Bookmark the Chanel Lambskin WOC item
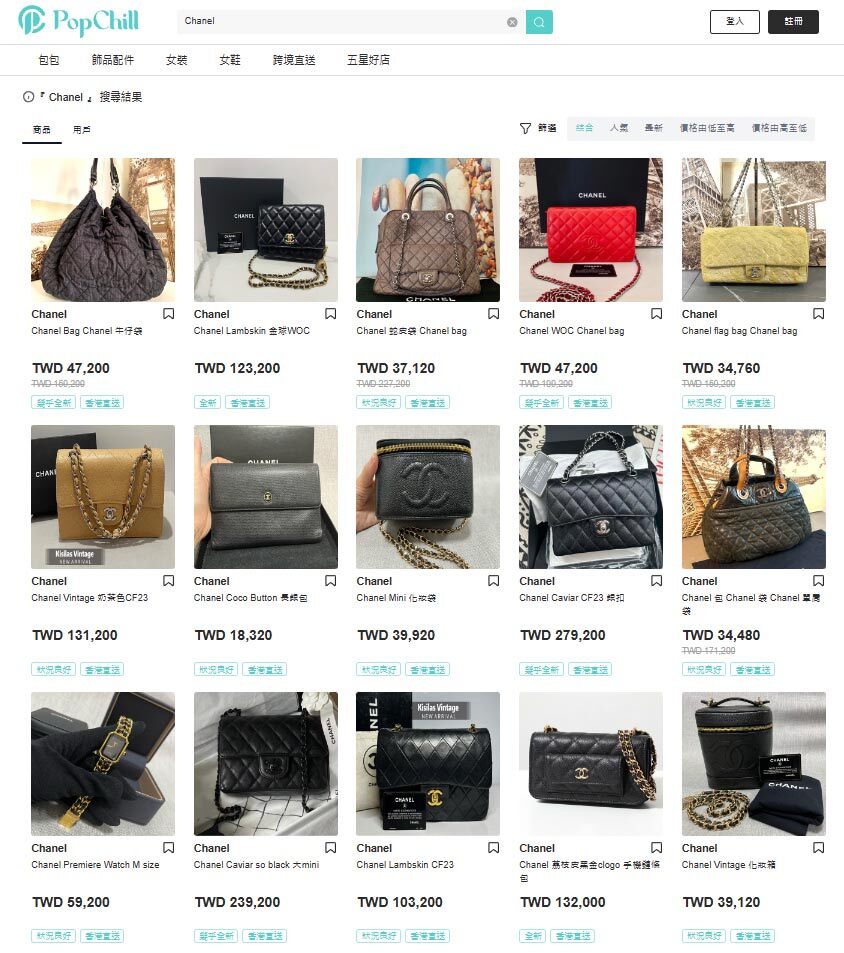The image size is (844, 953). (331, 314)
